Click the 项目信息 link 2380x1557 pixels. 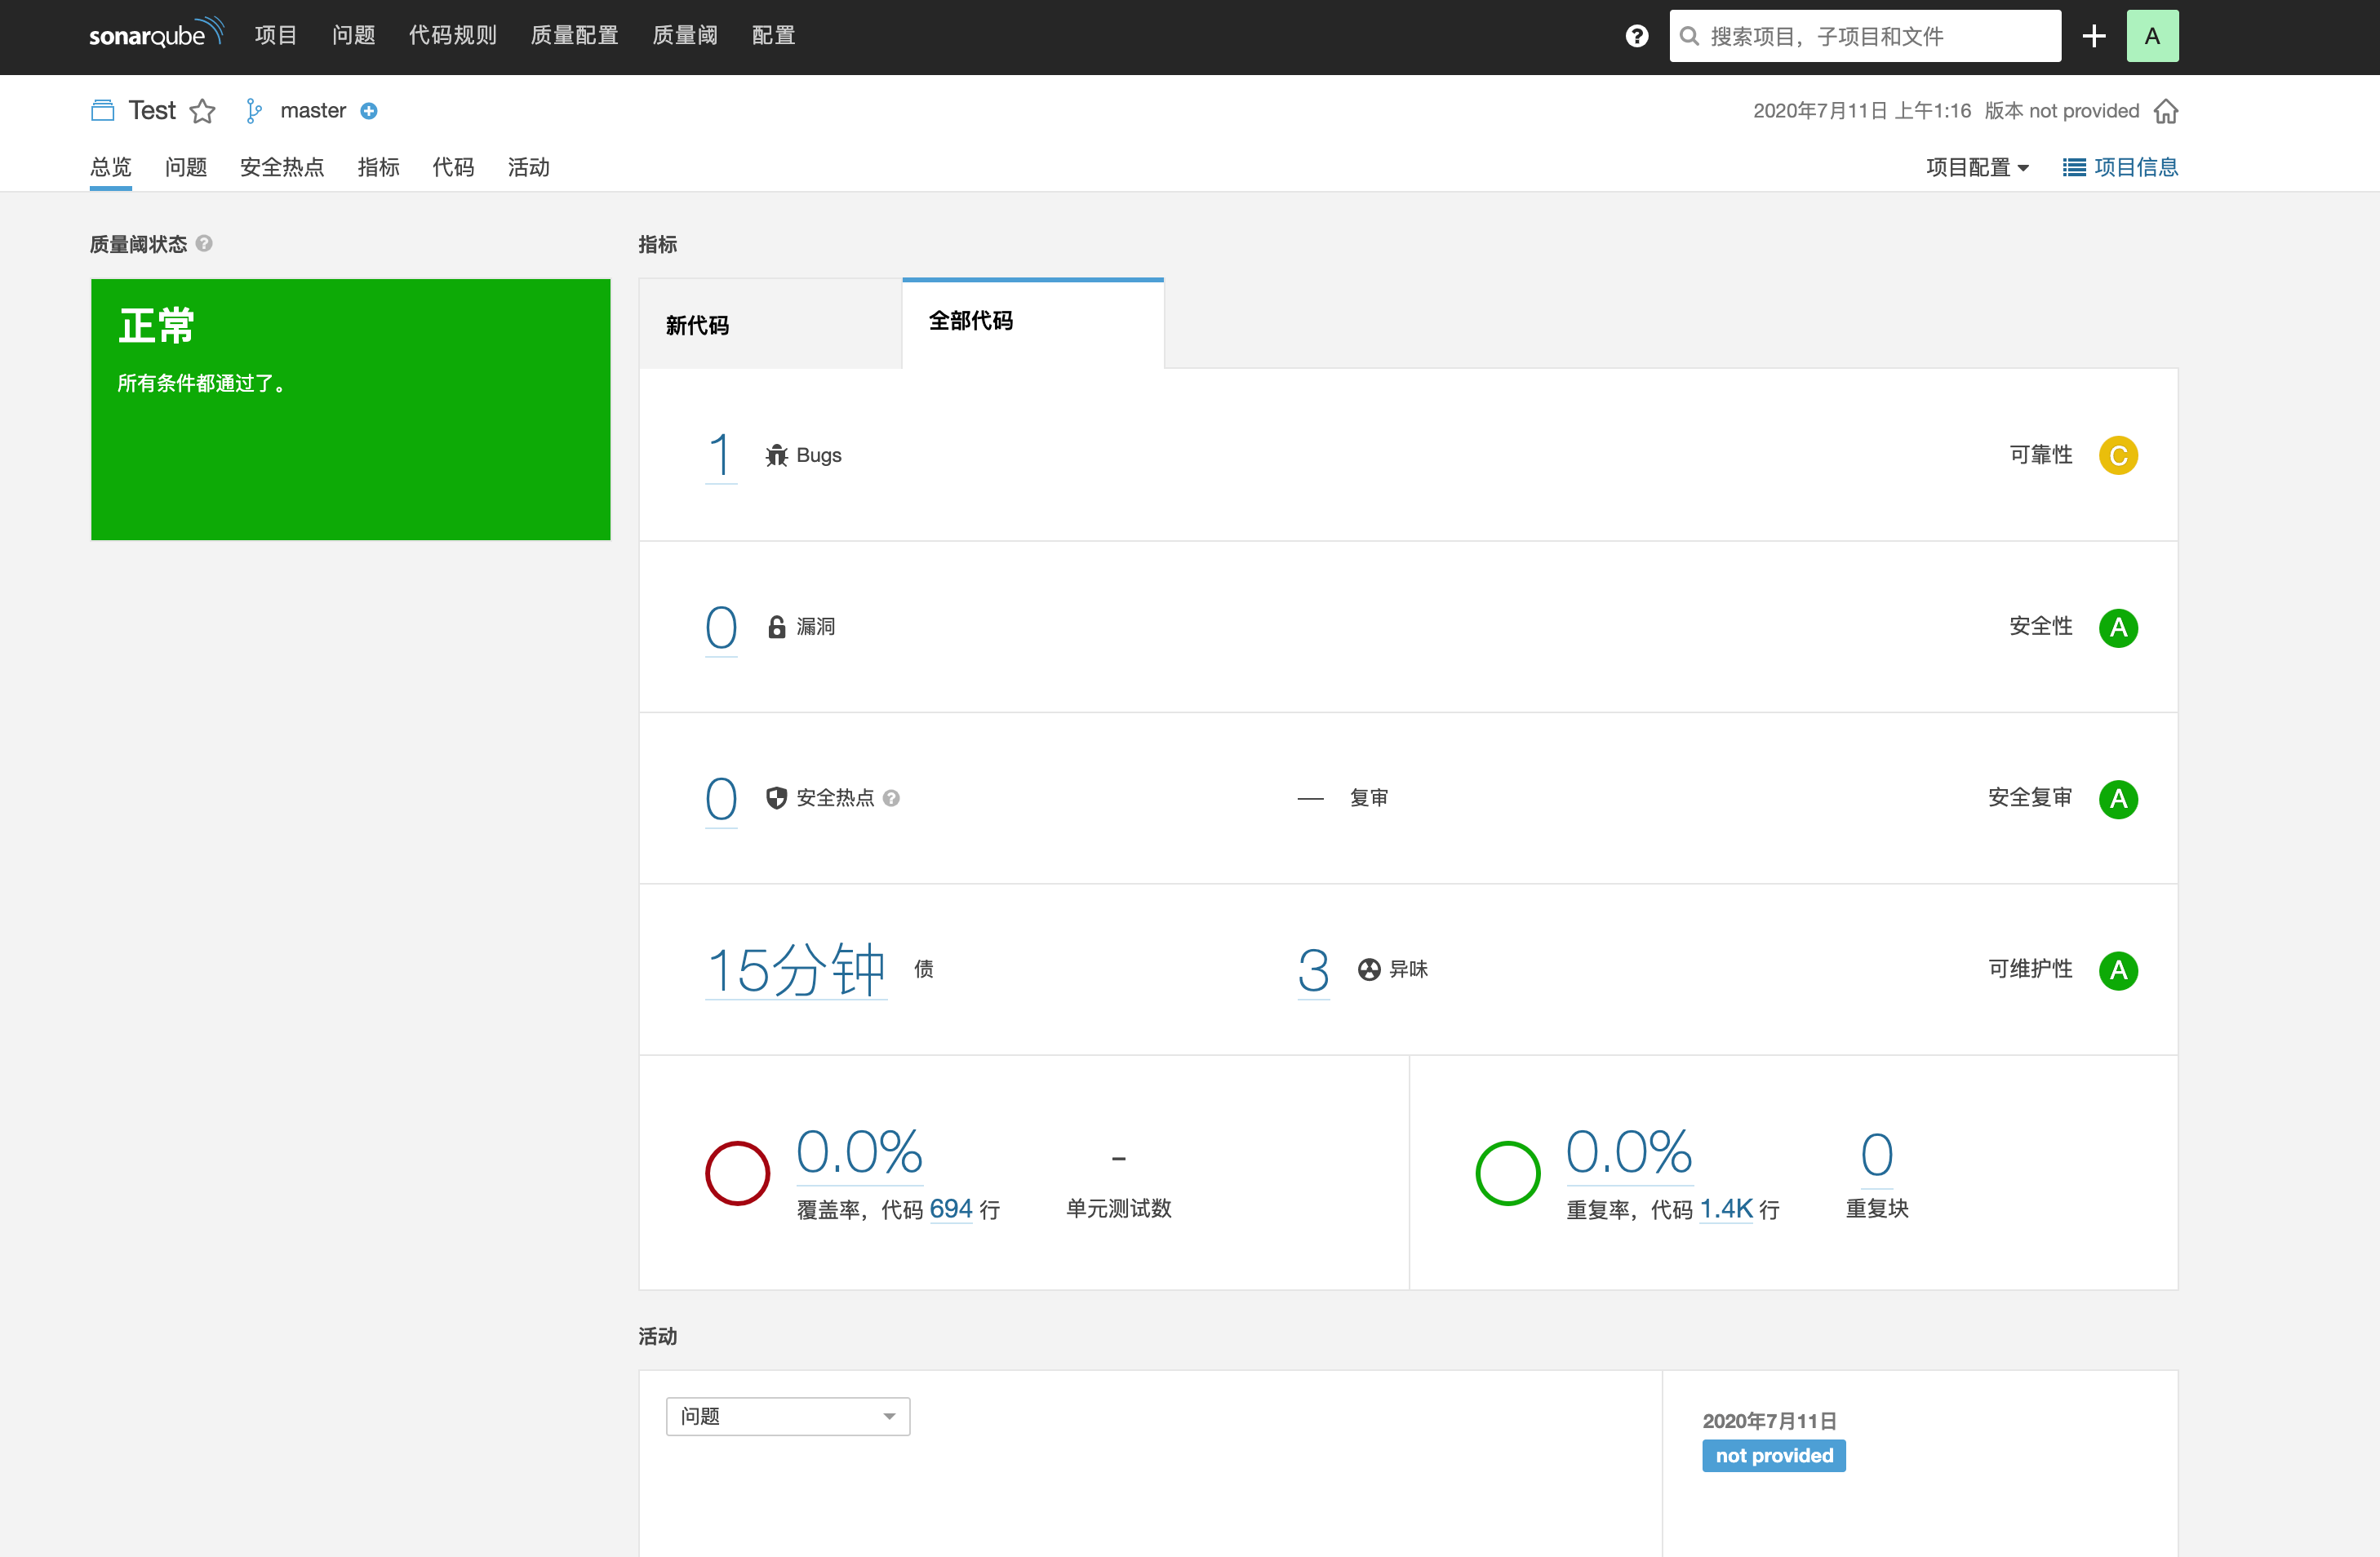(2120, 167)
